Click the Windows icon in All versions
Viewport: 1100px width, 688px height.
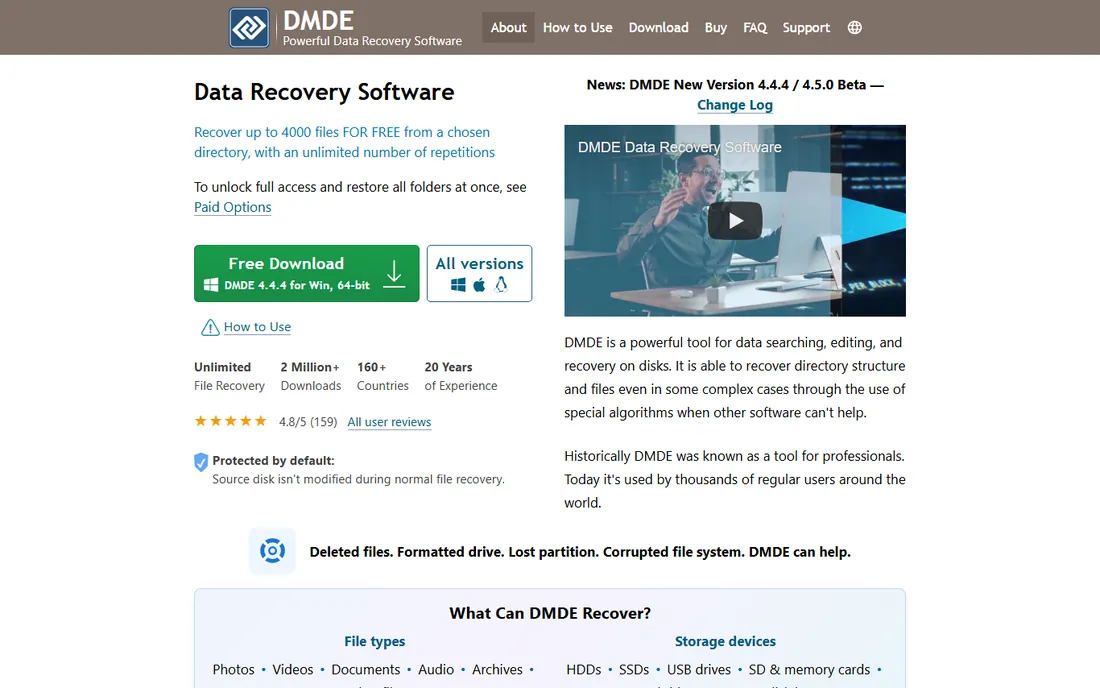[458, 285]
